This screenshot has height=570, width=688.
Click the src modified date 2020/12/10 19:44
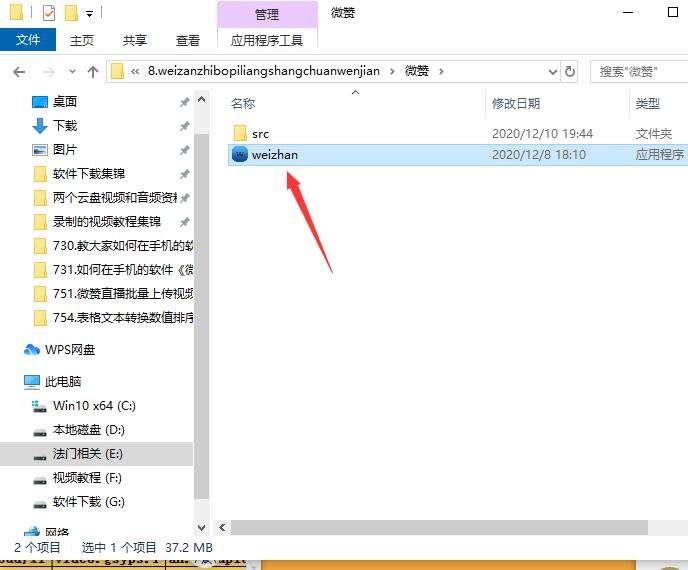(x=542, y=134)
